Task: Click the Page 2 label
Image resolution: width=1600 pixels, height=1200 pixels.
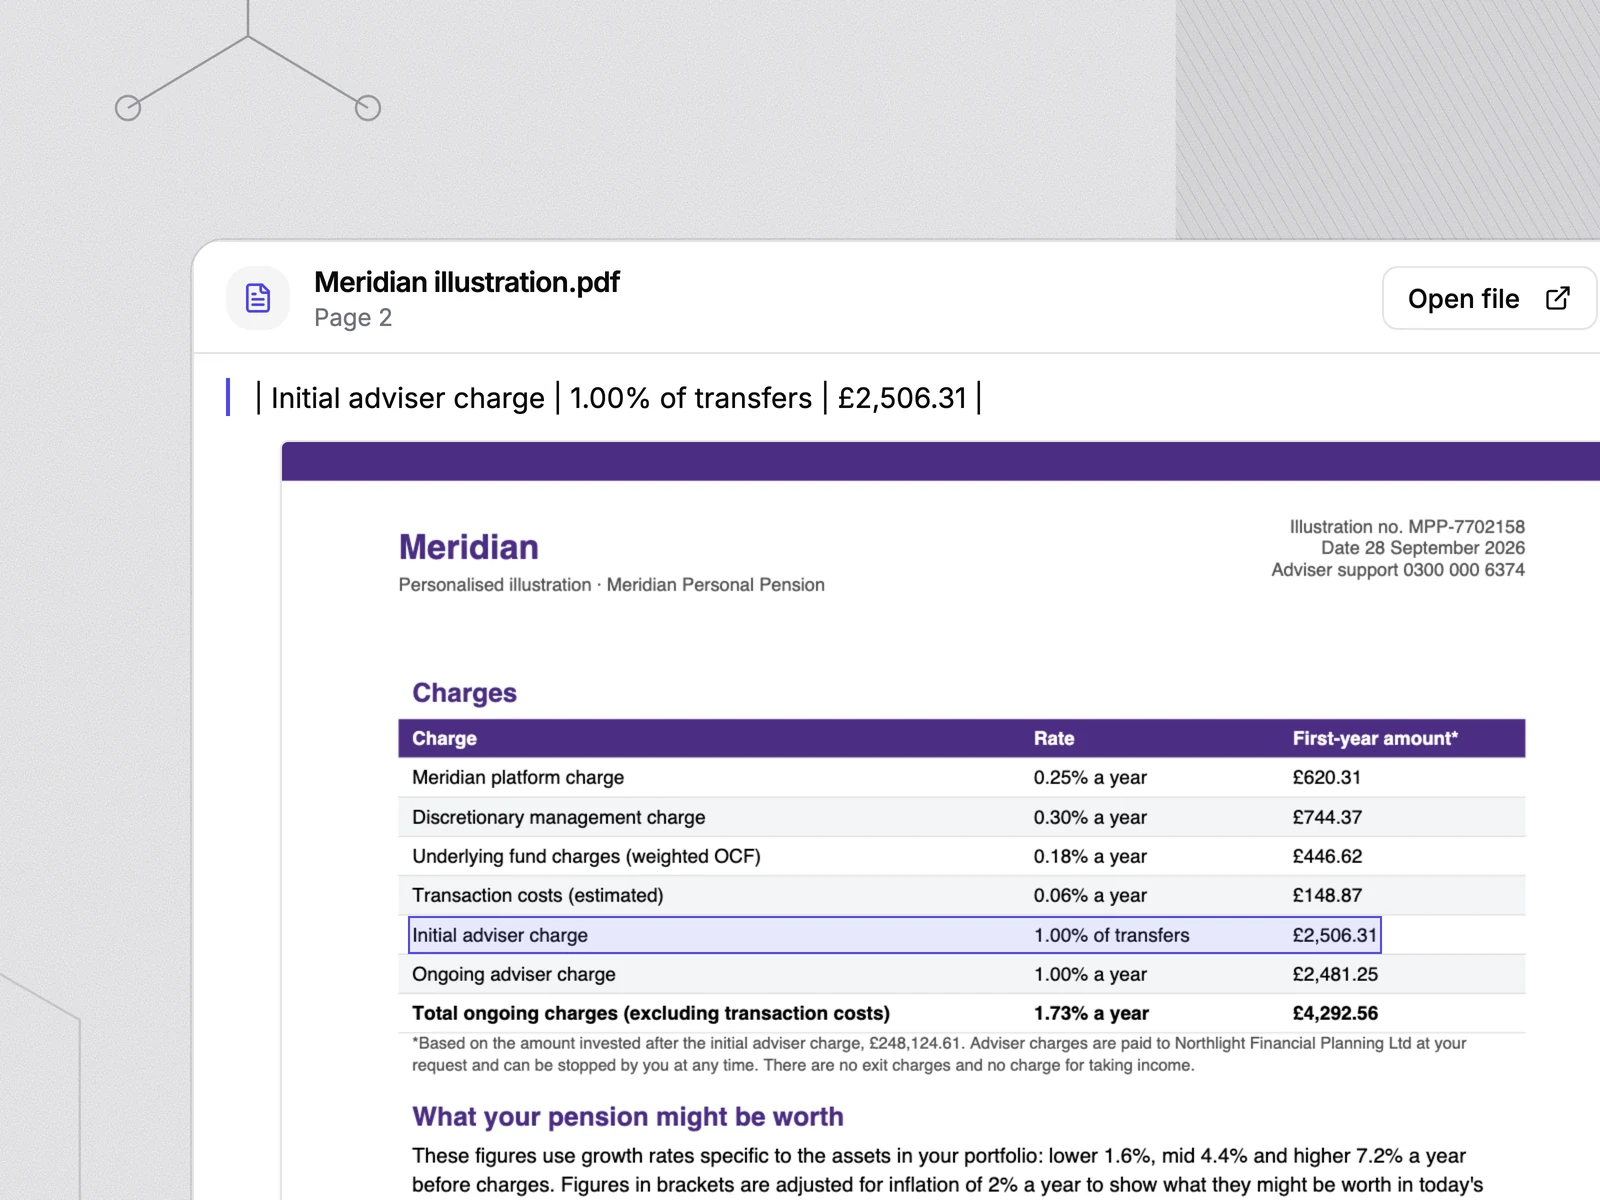Action: coord(353,318)
